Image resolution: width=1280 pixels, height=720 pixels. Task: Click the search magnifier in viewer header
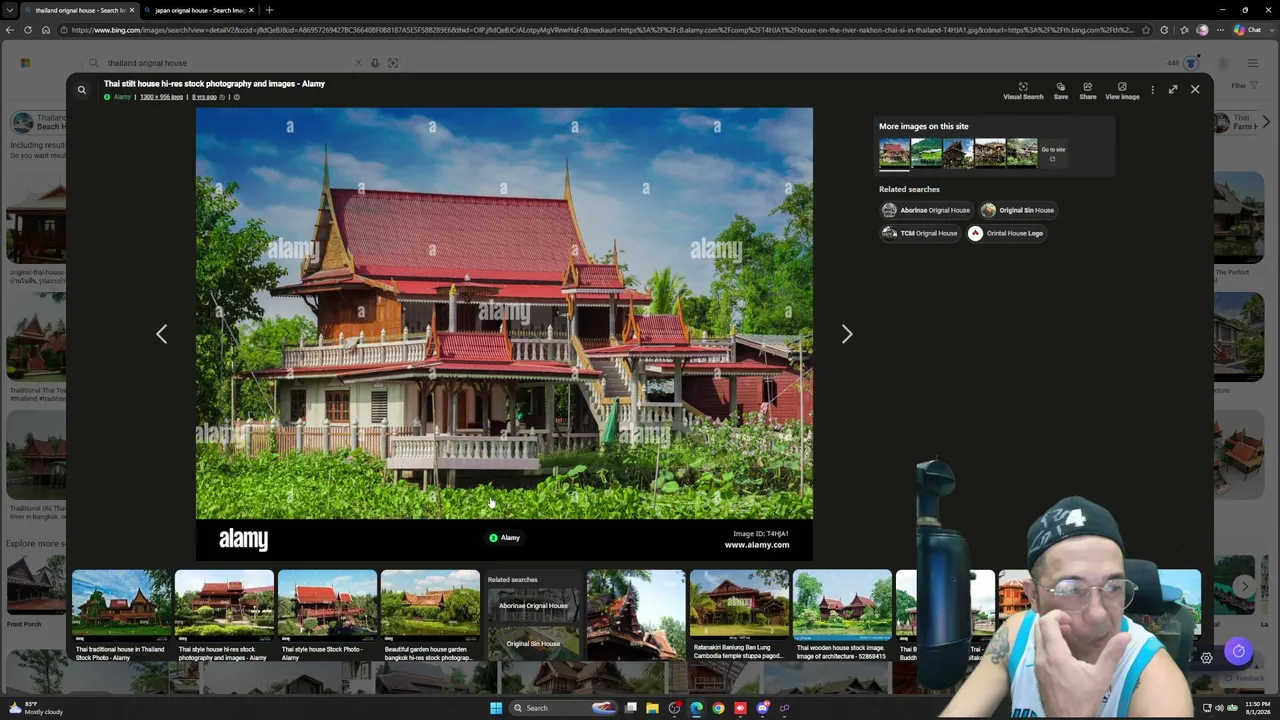click(x=82, y=90)
